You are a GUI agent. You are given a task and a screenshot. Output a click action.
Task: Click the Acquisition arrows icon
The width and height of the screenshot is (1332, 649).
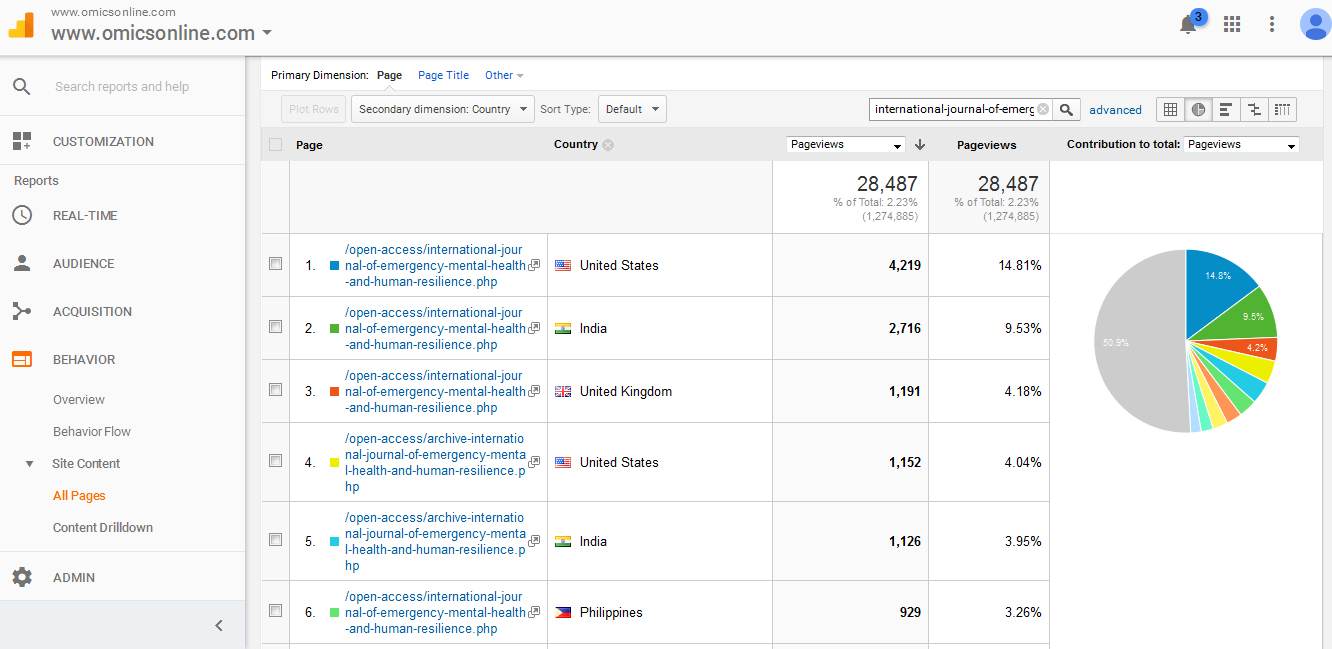click(x=22, y=311)
